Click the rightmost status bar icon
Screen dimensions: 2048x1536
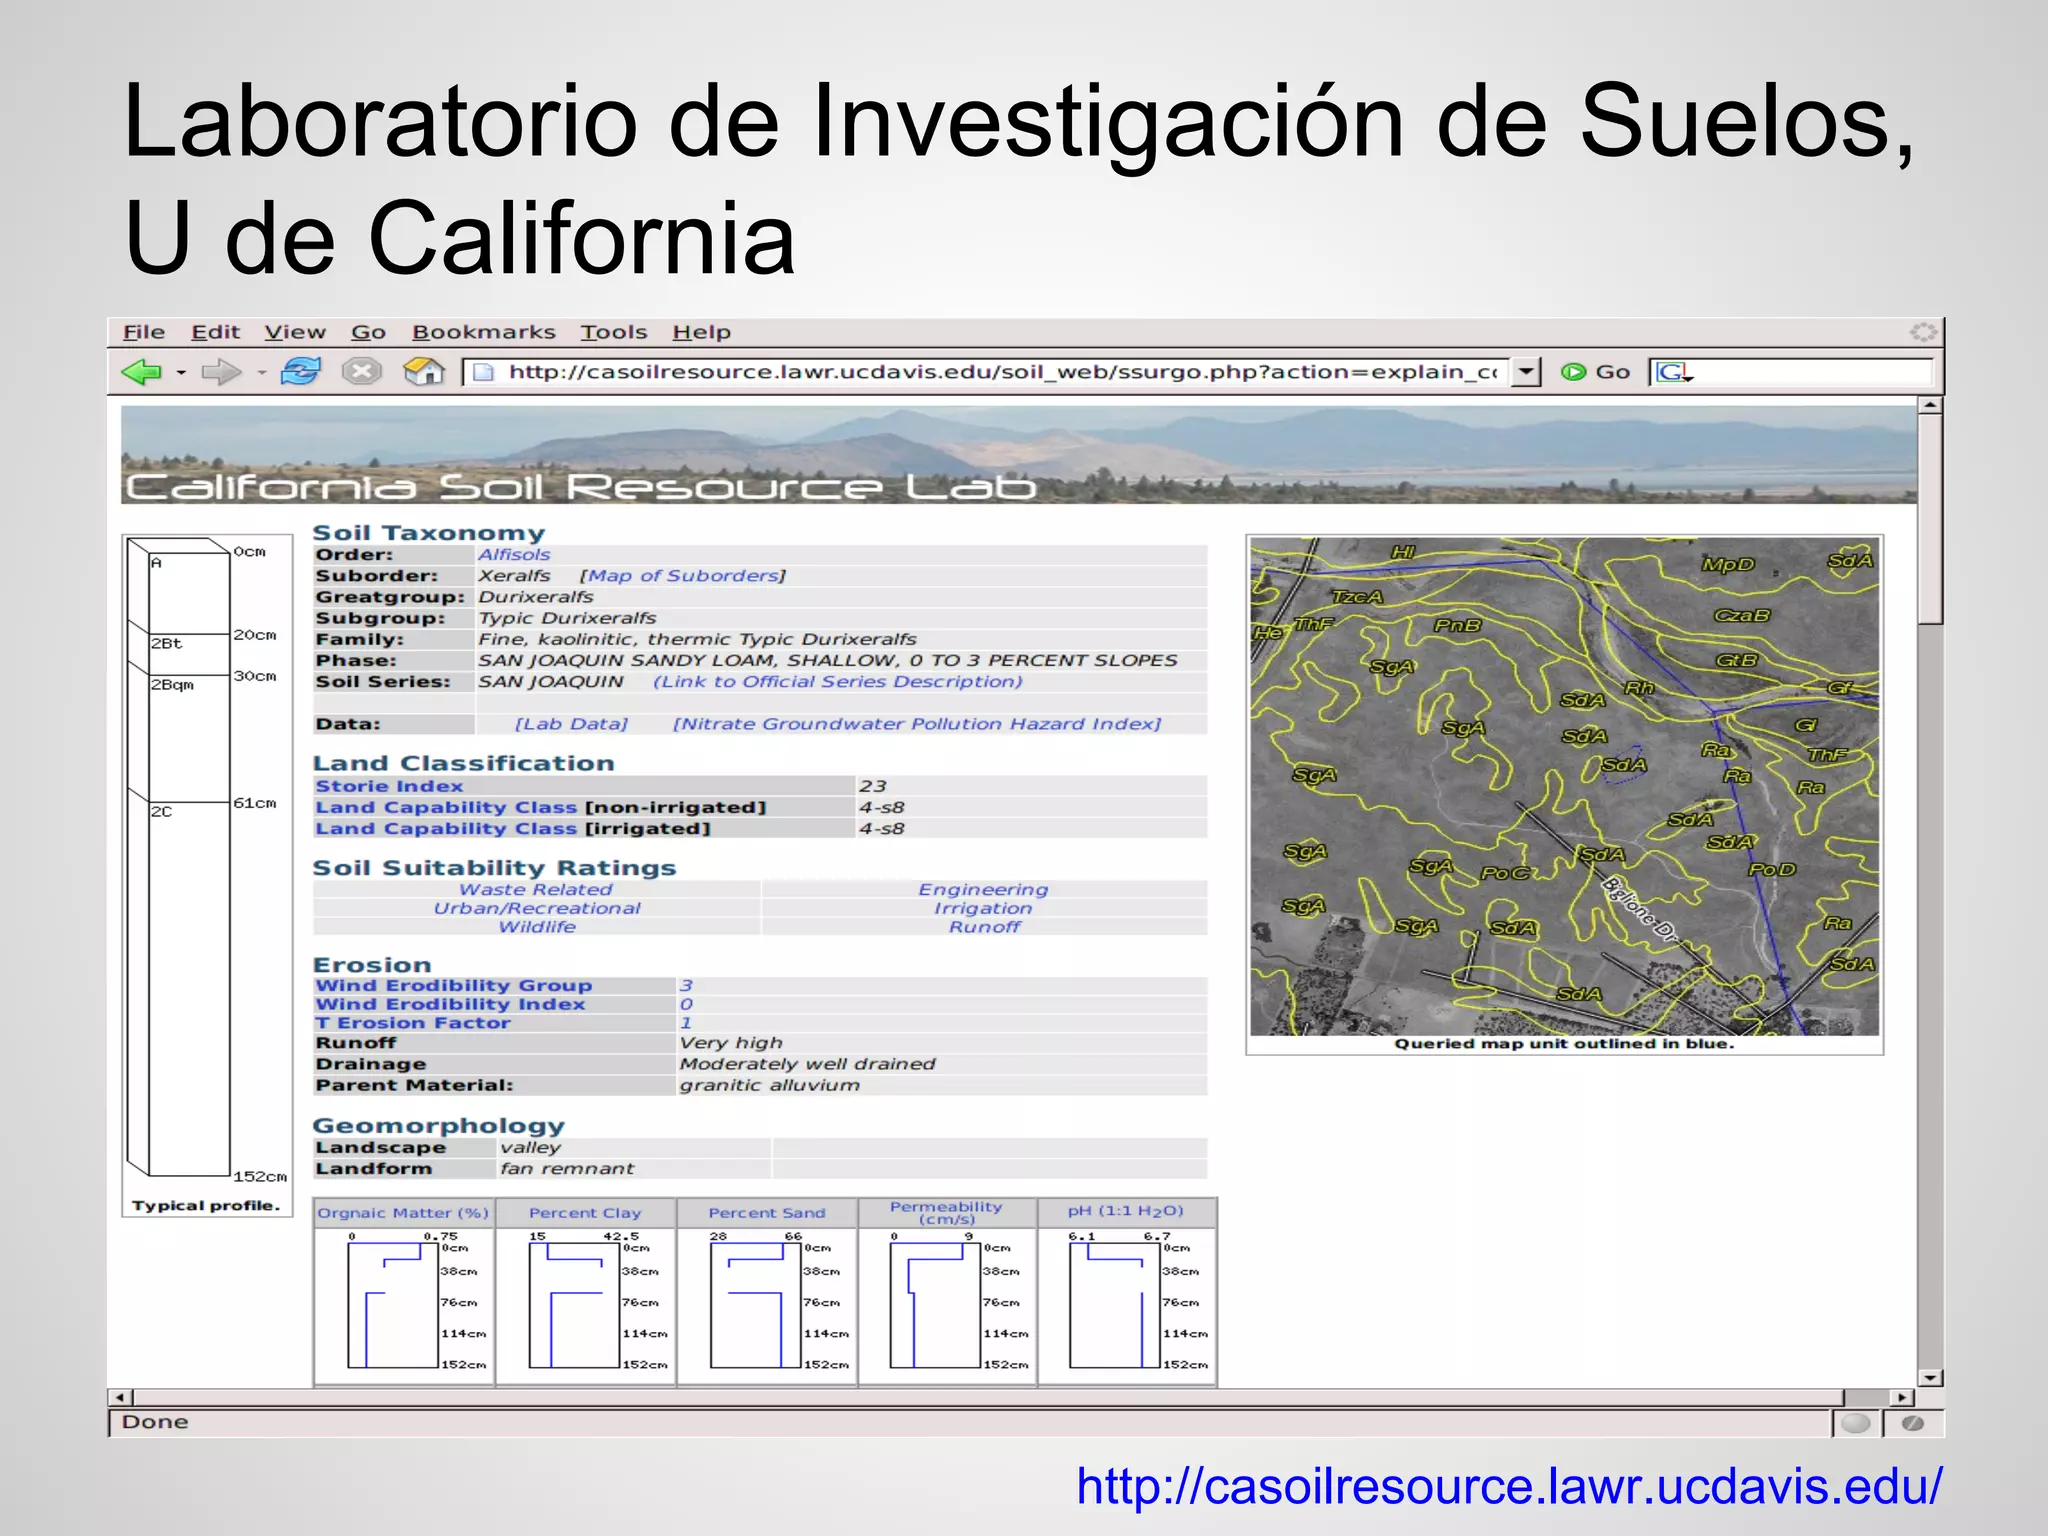[x=1913, y=1423]
